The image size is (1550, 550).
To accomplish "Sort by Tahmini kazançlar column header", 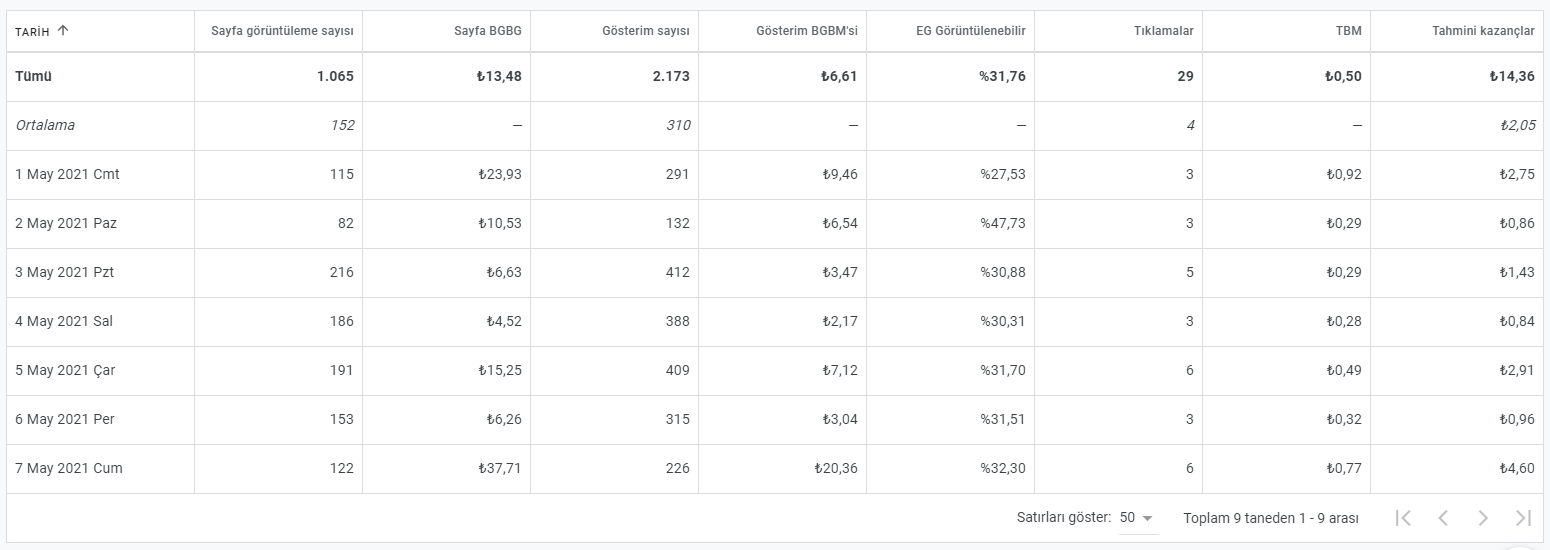I will click(x=1483, y=31).
